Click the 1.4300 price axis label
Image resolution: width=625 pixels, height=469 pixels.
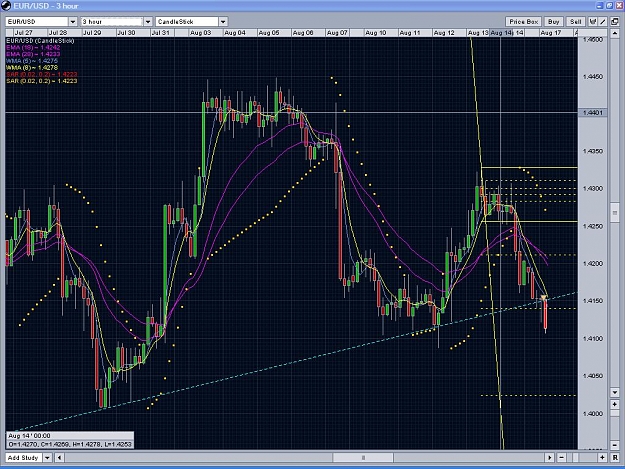[x=593, y=188]
